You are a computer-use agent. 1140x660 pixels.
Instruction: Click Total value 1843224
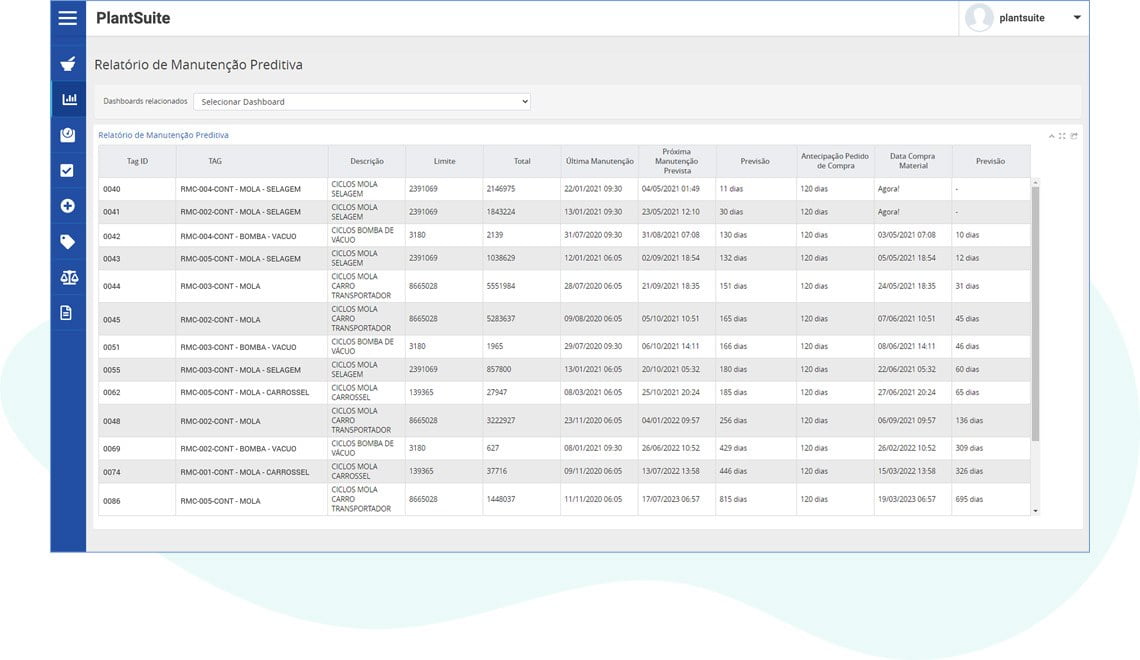501,212
